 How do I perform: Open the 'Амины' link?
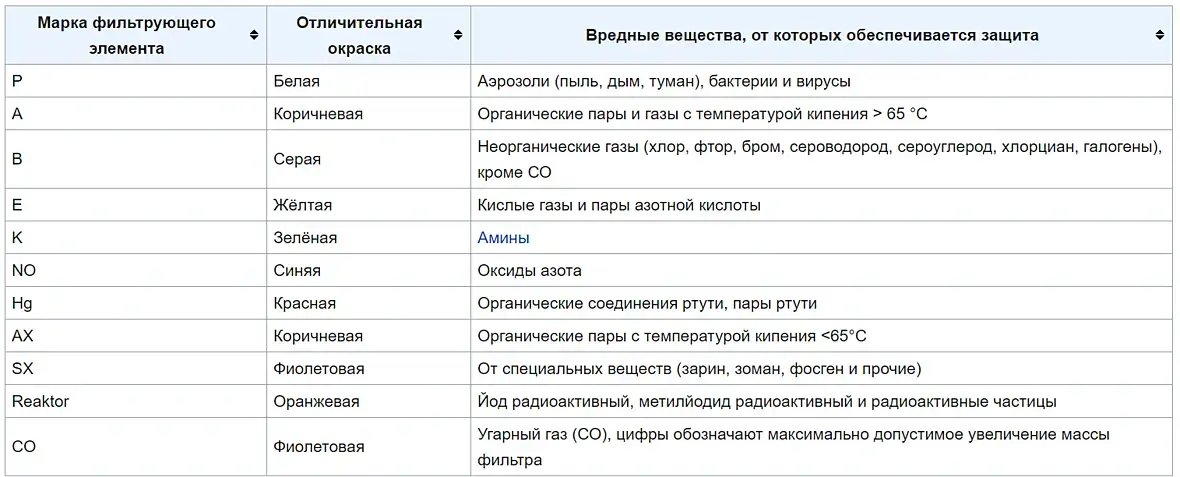[x=503, y=238]
